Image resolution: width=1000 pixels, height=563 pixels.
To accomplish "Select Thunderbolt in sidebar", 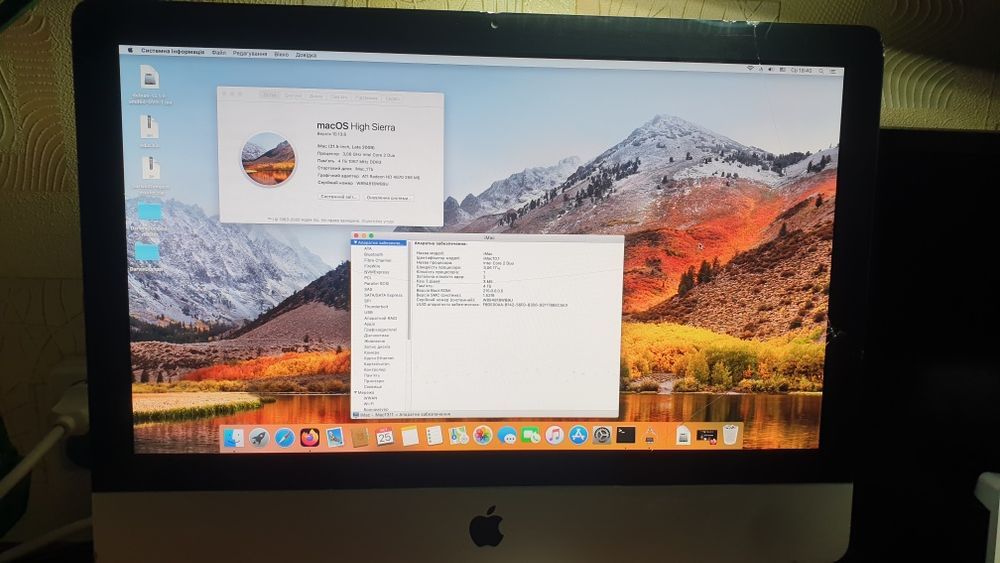I will [x=376, y=307].
